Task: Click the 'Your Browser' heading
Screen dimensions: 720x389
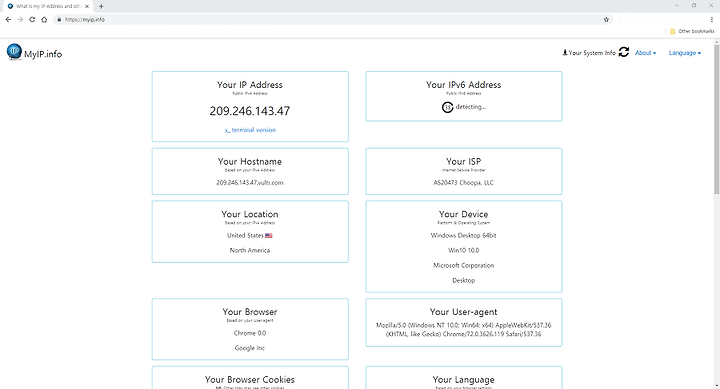Action: (250, 312)
